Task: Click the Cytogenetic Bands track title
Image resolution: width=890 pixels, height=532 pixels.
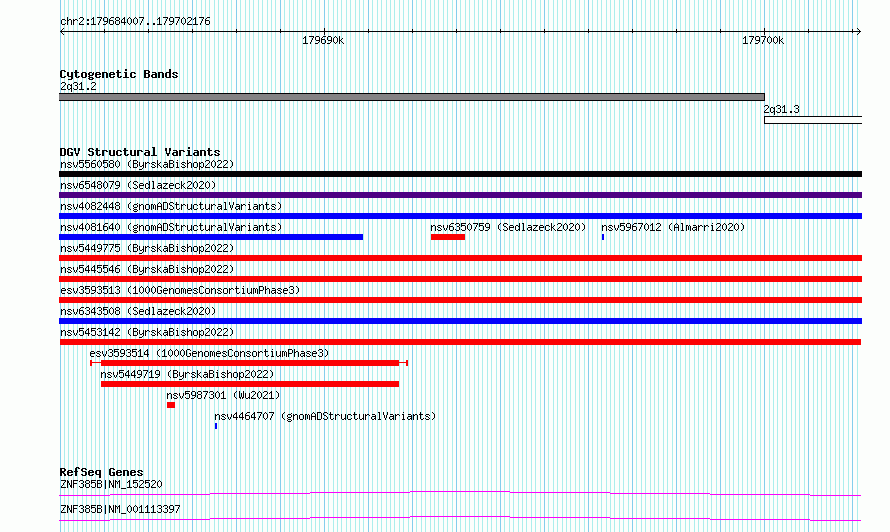Action: coord(119,74)
